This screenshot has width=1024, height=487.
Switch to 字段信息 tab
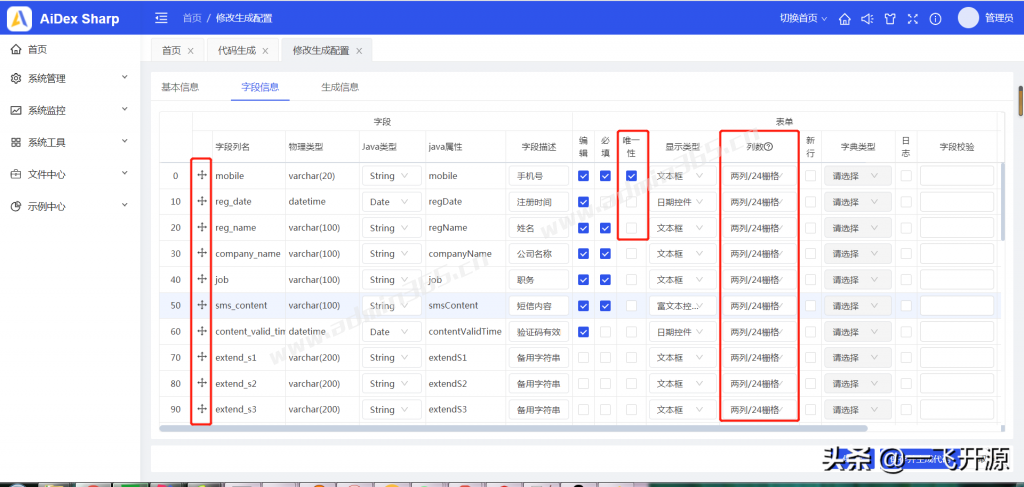tap(260, 87)
